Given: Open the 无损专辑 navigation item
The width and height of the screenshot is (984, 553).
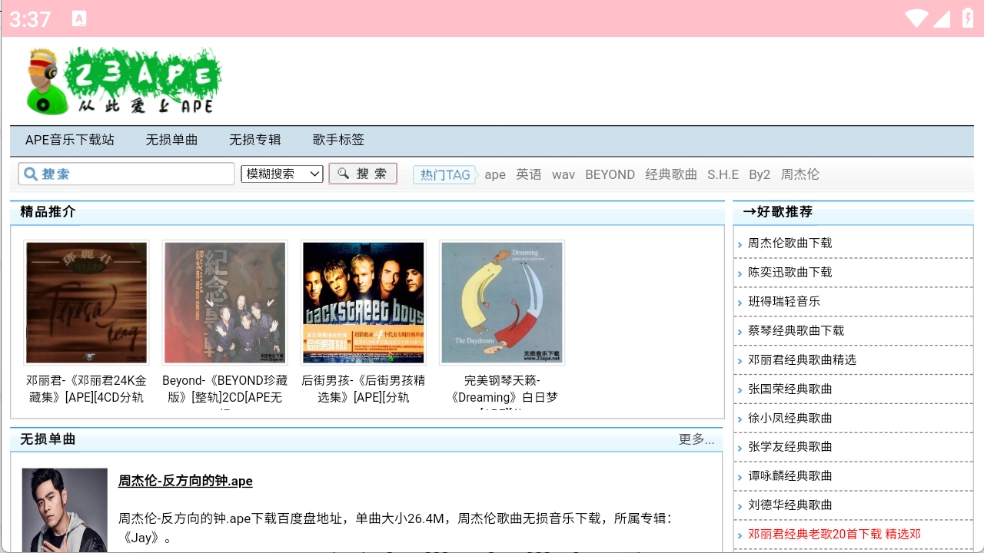Looking at the screenshot, I should (255, 140).
